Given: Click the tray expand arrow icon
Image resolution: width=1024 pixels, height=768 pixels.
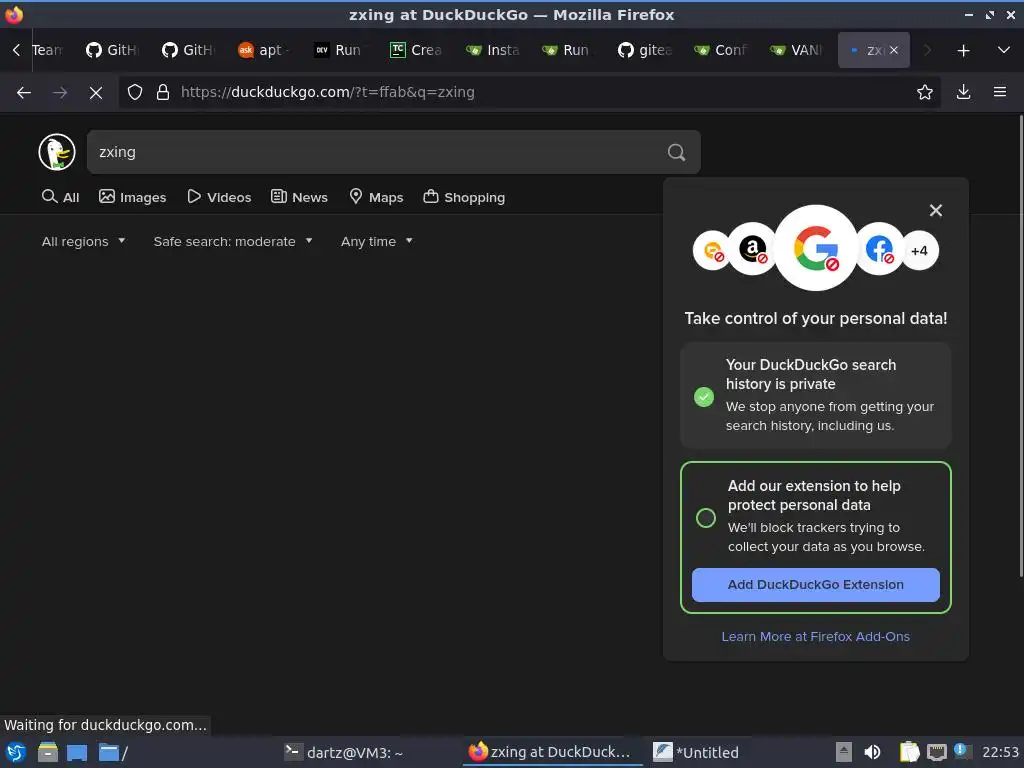Looking at the screenshot, I should (x=844, y=752).
